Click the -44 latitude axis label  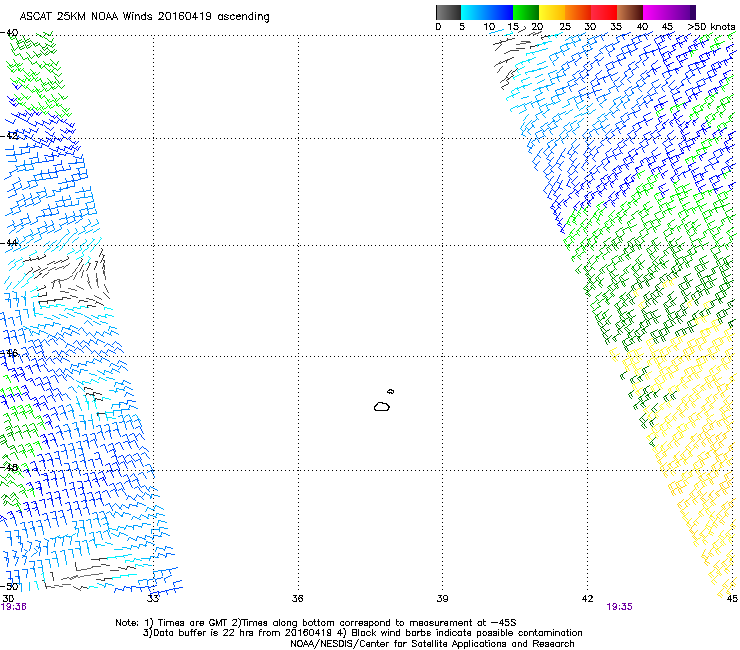9,243
